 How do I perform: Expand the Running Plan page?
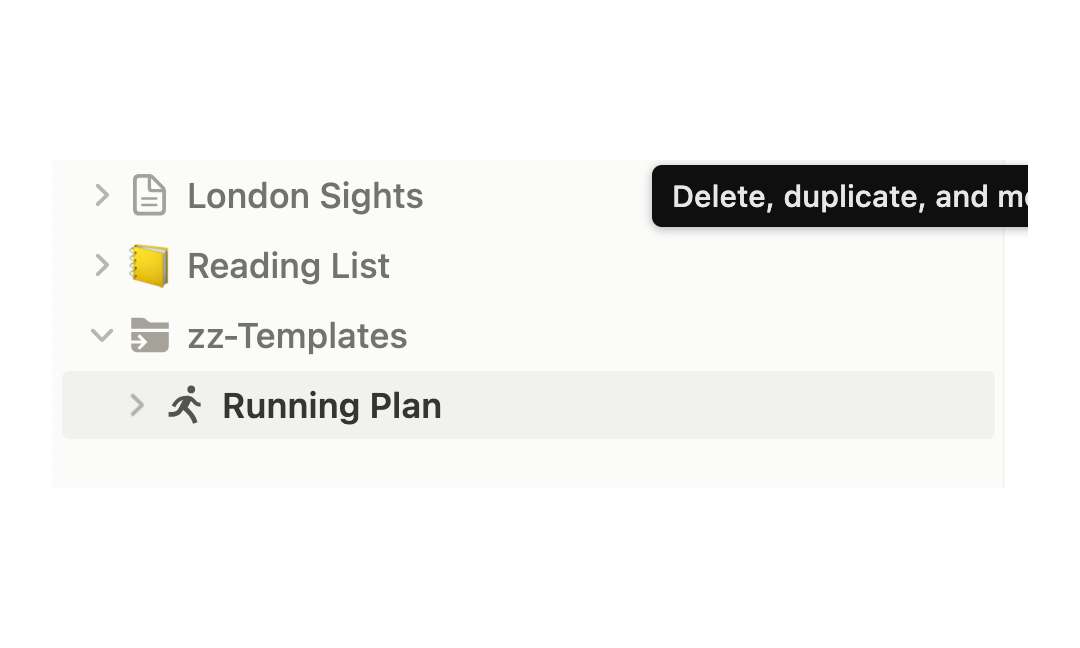[x=137, y=405]
